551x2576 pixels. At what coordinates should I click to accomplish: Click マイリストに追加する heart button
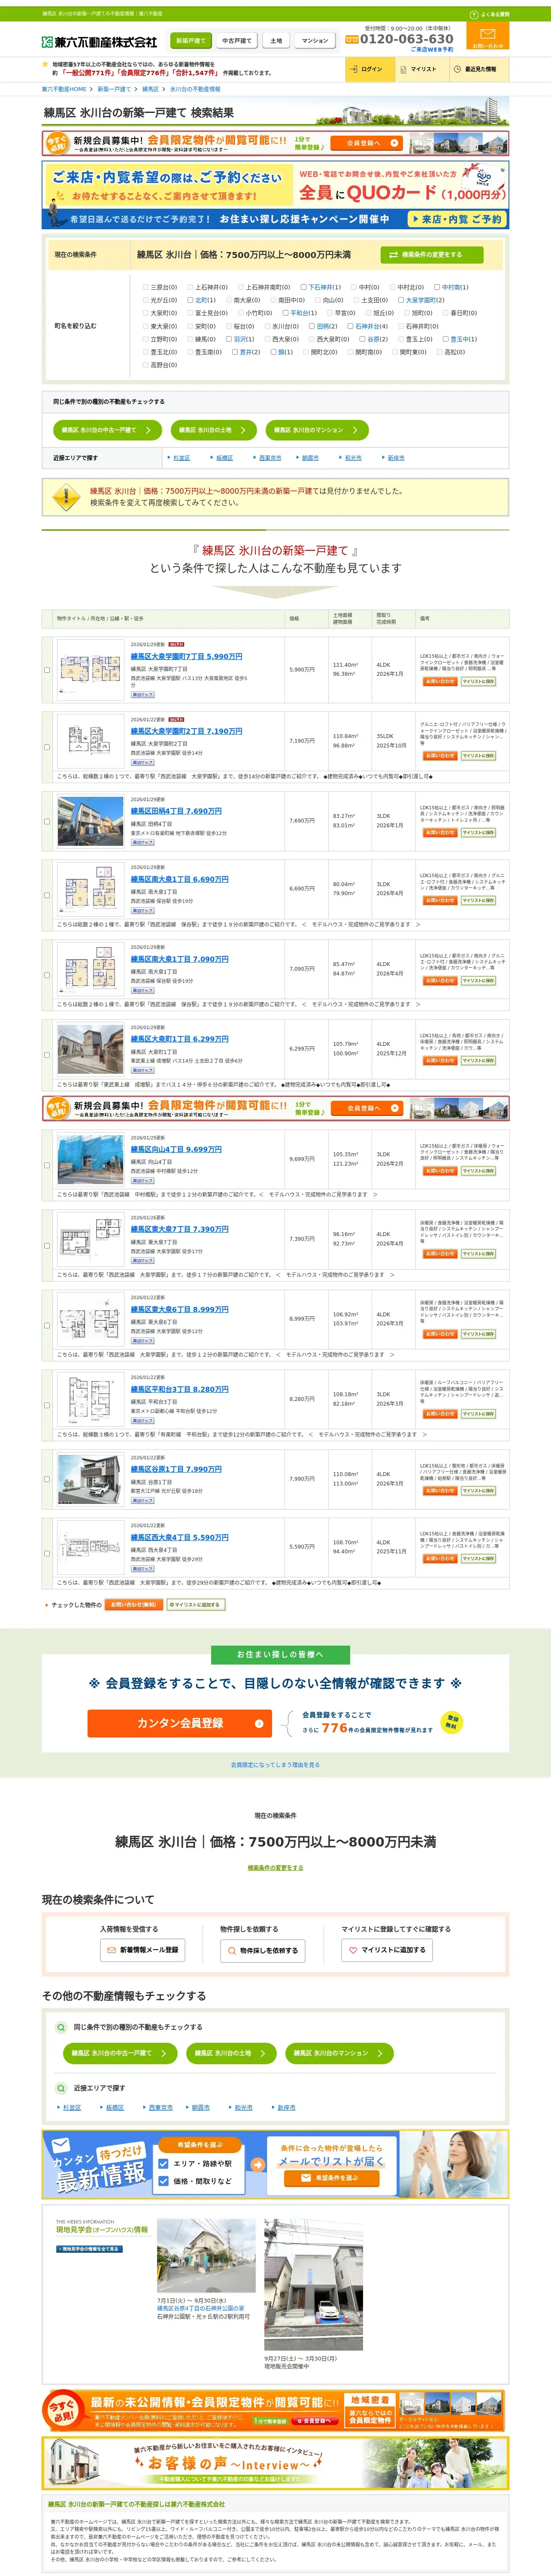(387, 1950)
